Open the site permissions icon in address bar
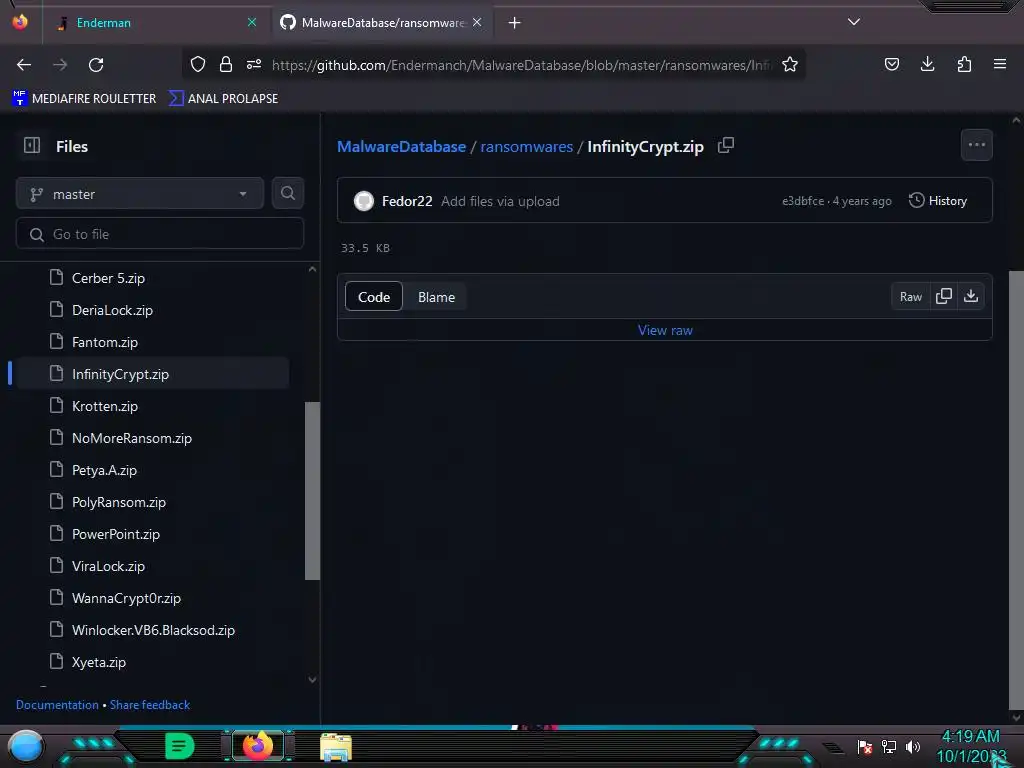 click(254, 64)
